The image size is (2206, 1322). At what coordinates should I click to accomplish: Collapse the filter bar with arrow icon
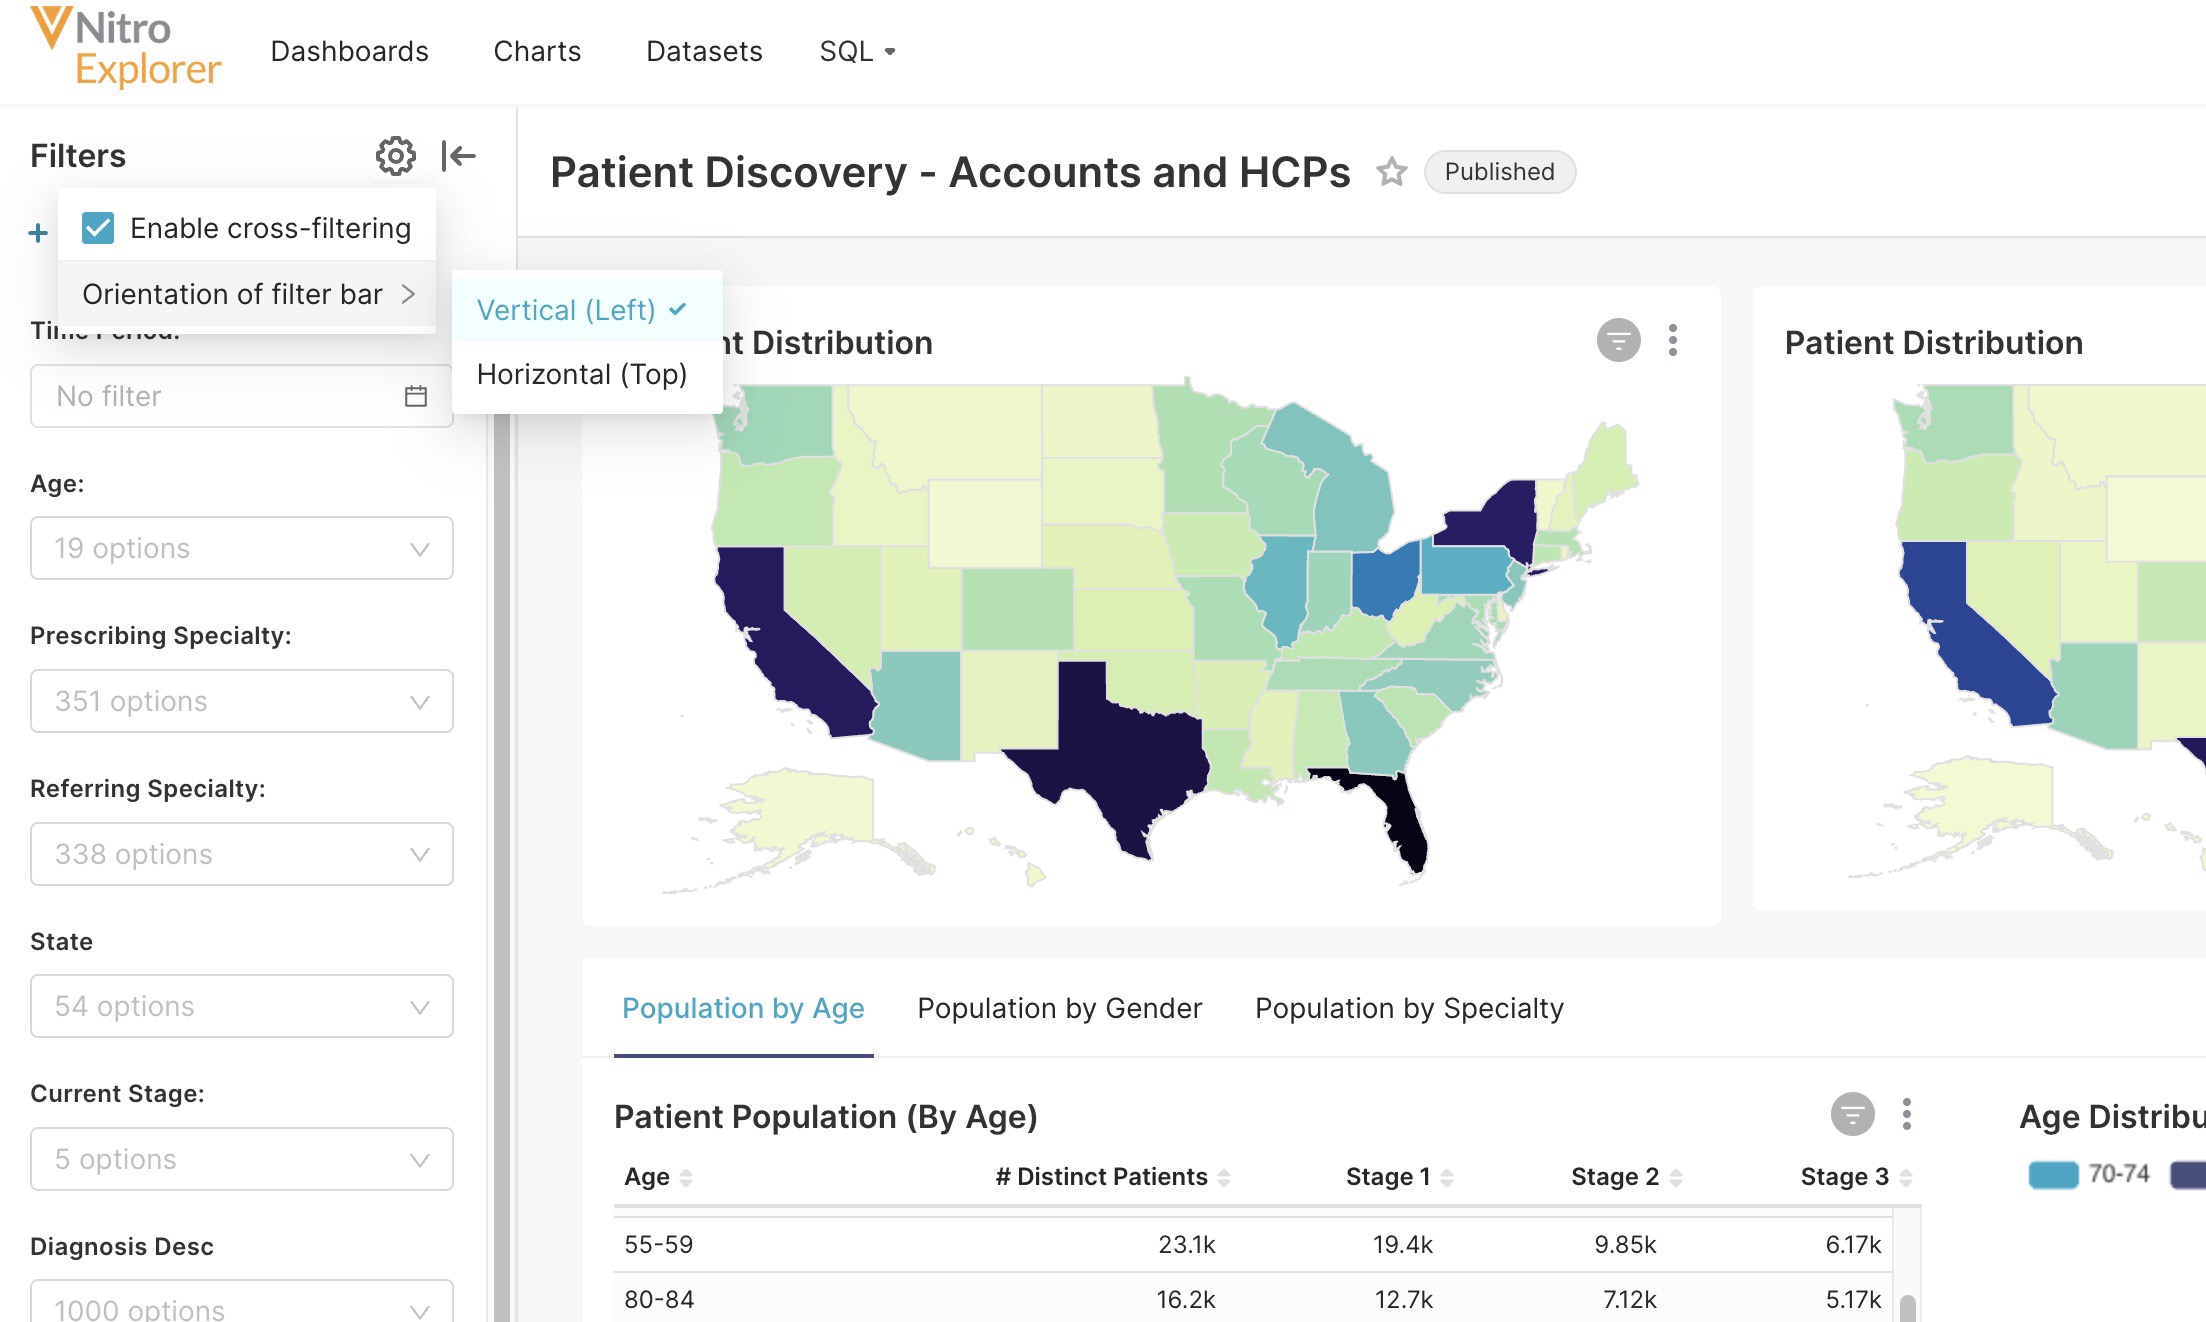(x=458, y=156)
